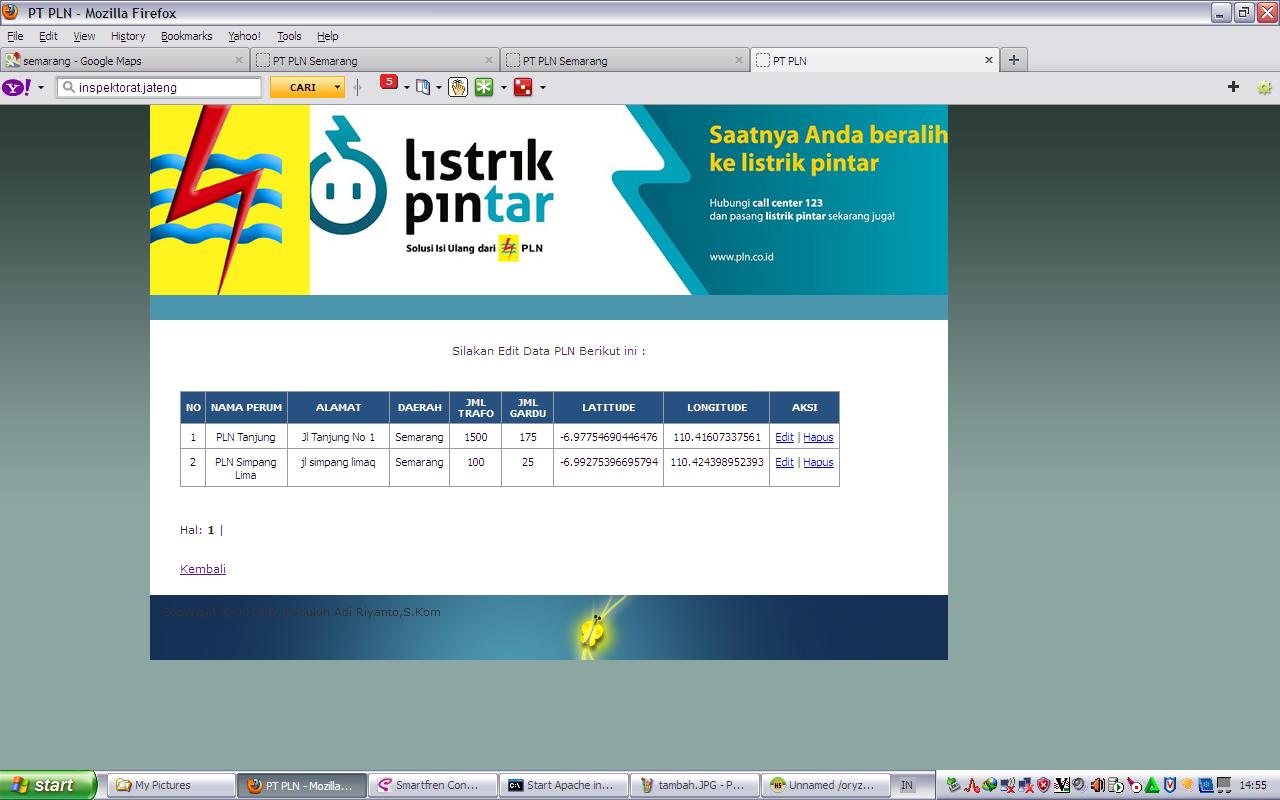1280x800 pixels.
Task: Click the green asterisk toolbar icon
Action: (x=484, y=88)
